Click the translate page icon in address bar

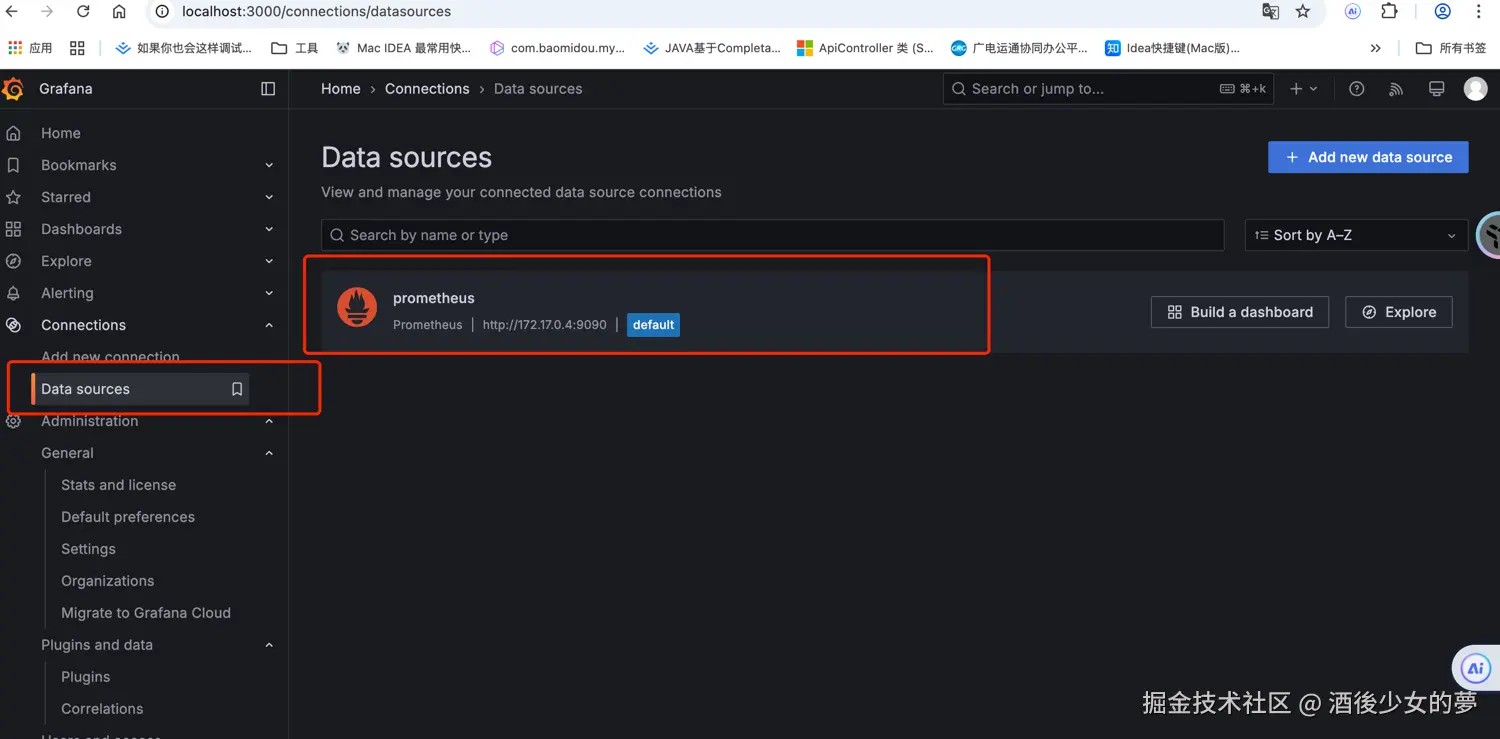(1270, 12)
